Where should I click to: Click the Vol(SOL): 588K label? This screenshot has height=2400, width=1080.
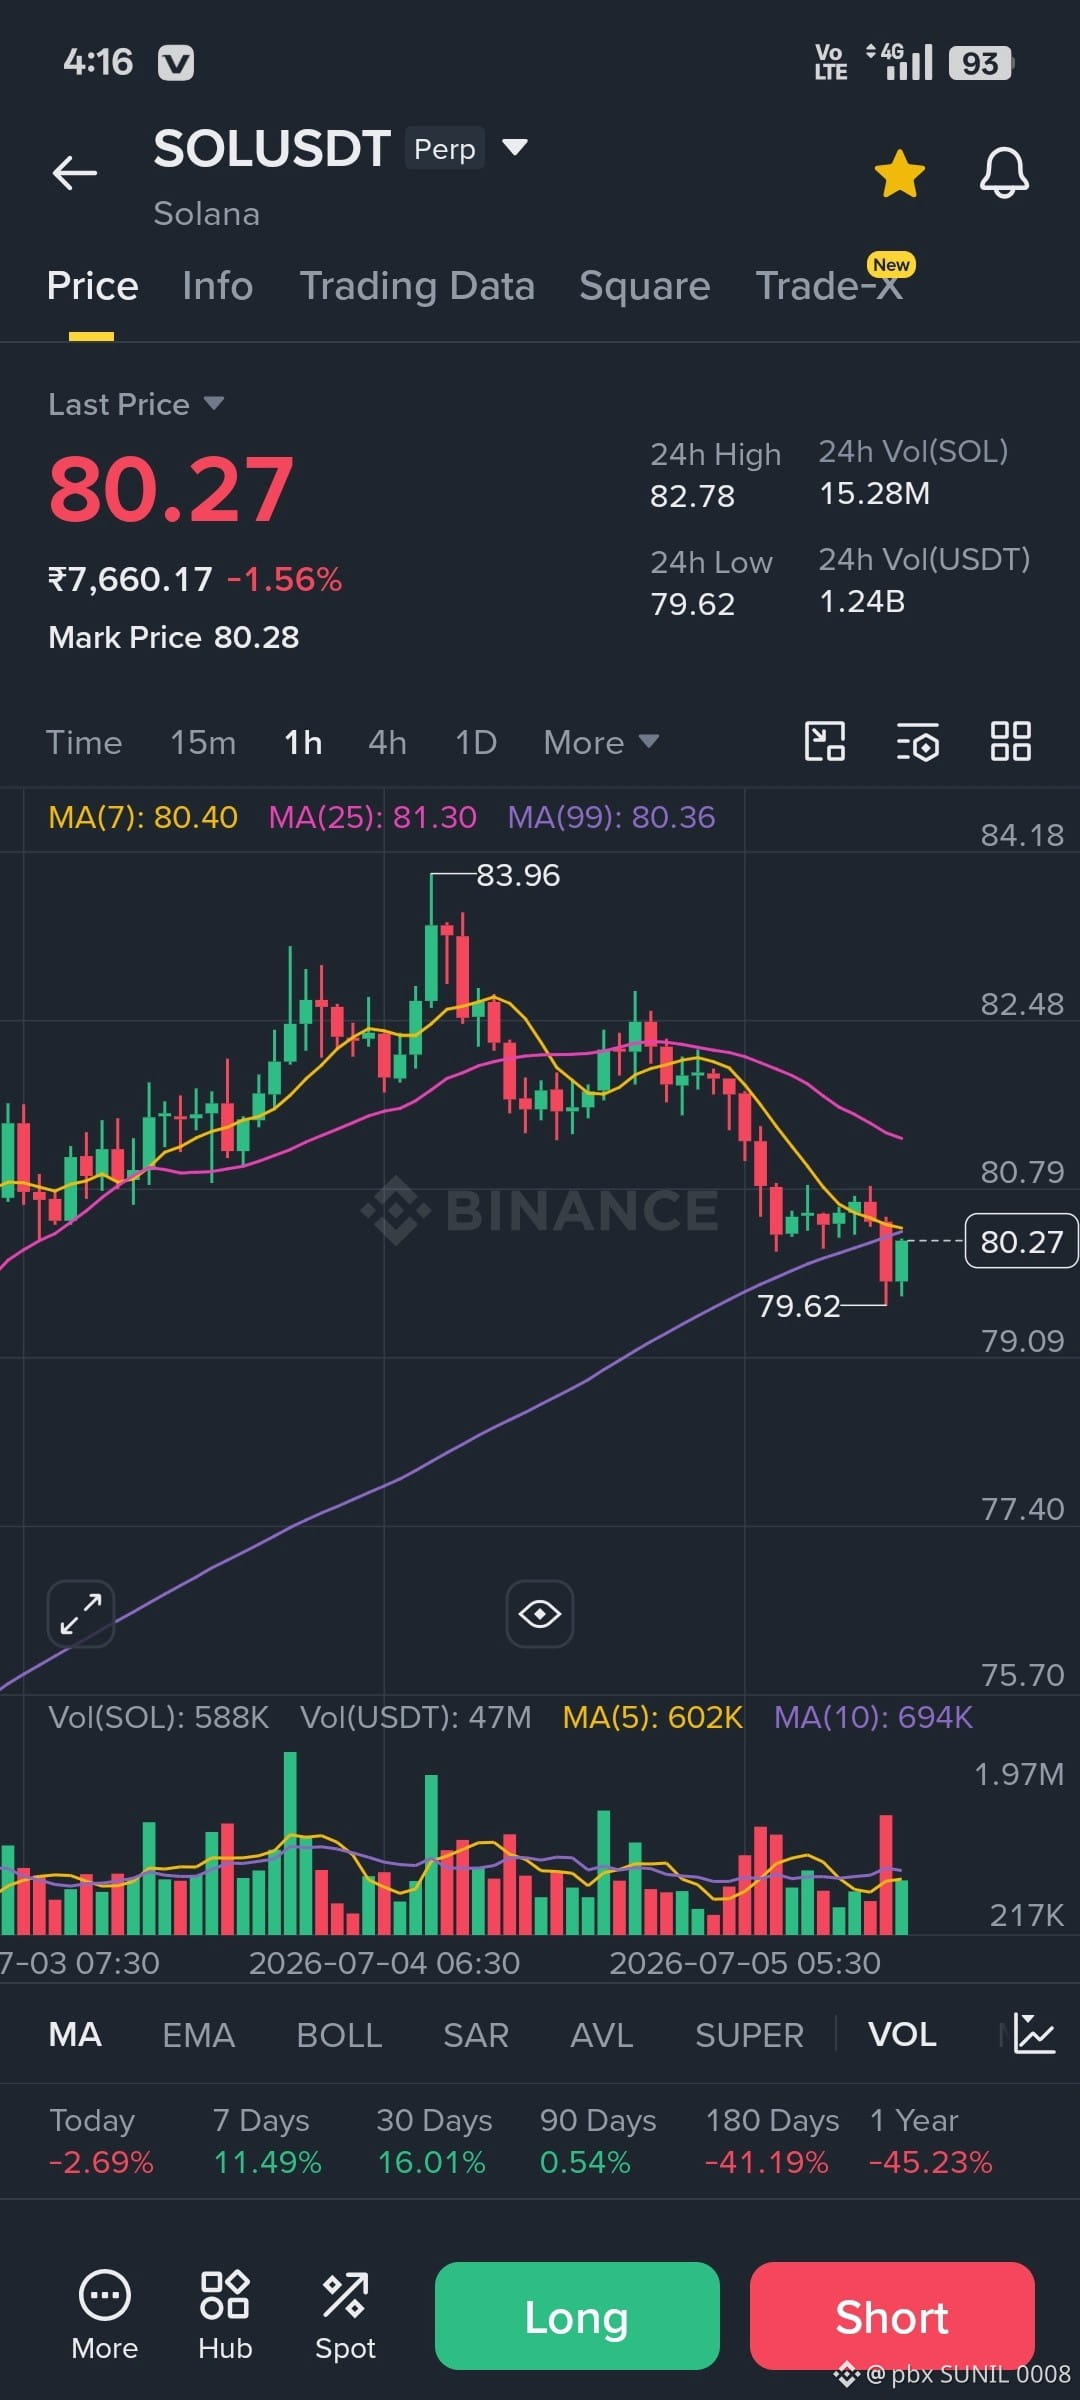[159, 1717]
